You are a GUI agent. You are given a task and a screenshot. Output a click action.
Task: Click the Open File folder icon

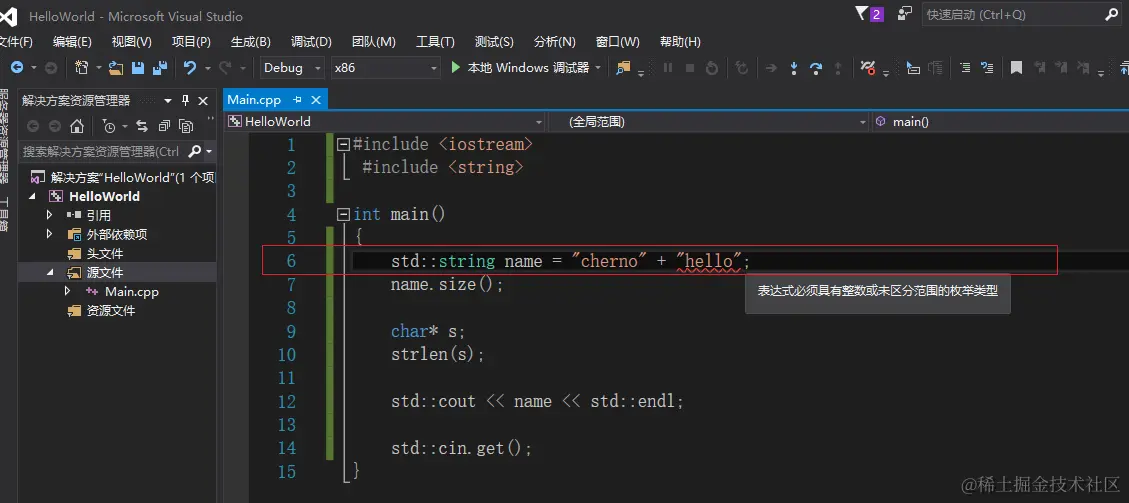(116, 68)
